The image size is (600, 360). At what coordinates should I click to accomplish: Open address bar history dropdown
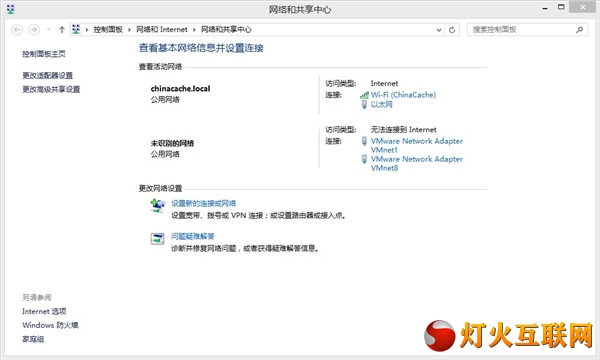(x=439, y=29)
